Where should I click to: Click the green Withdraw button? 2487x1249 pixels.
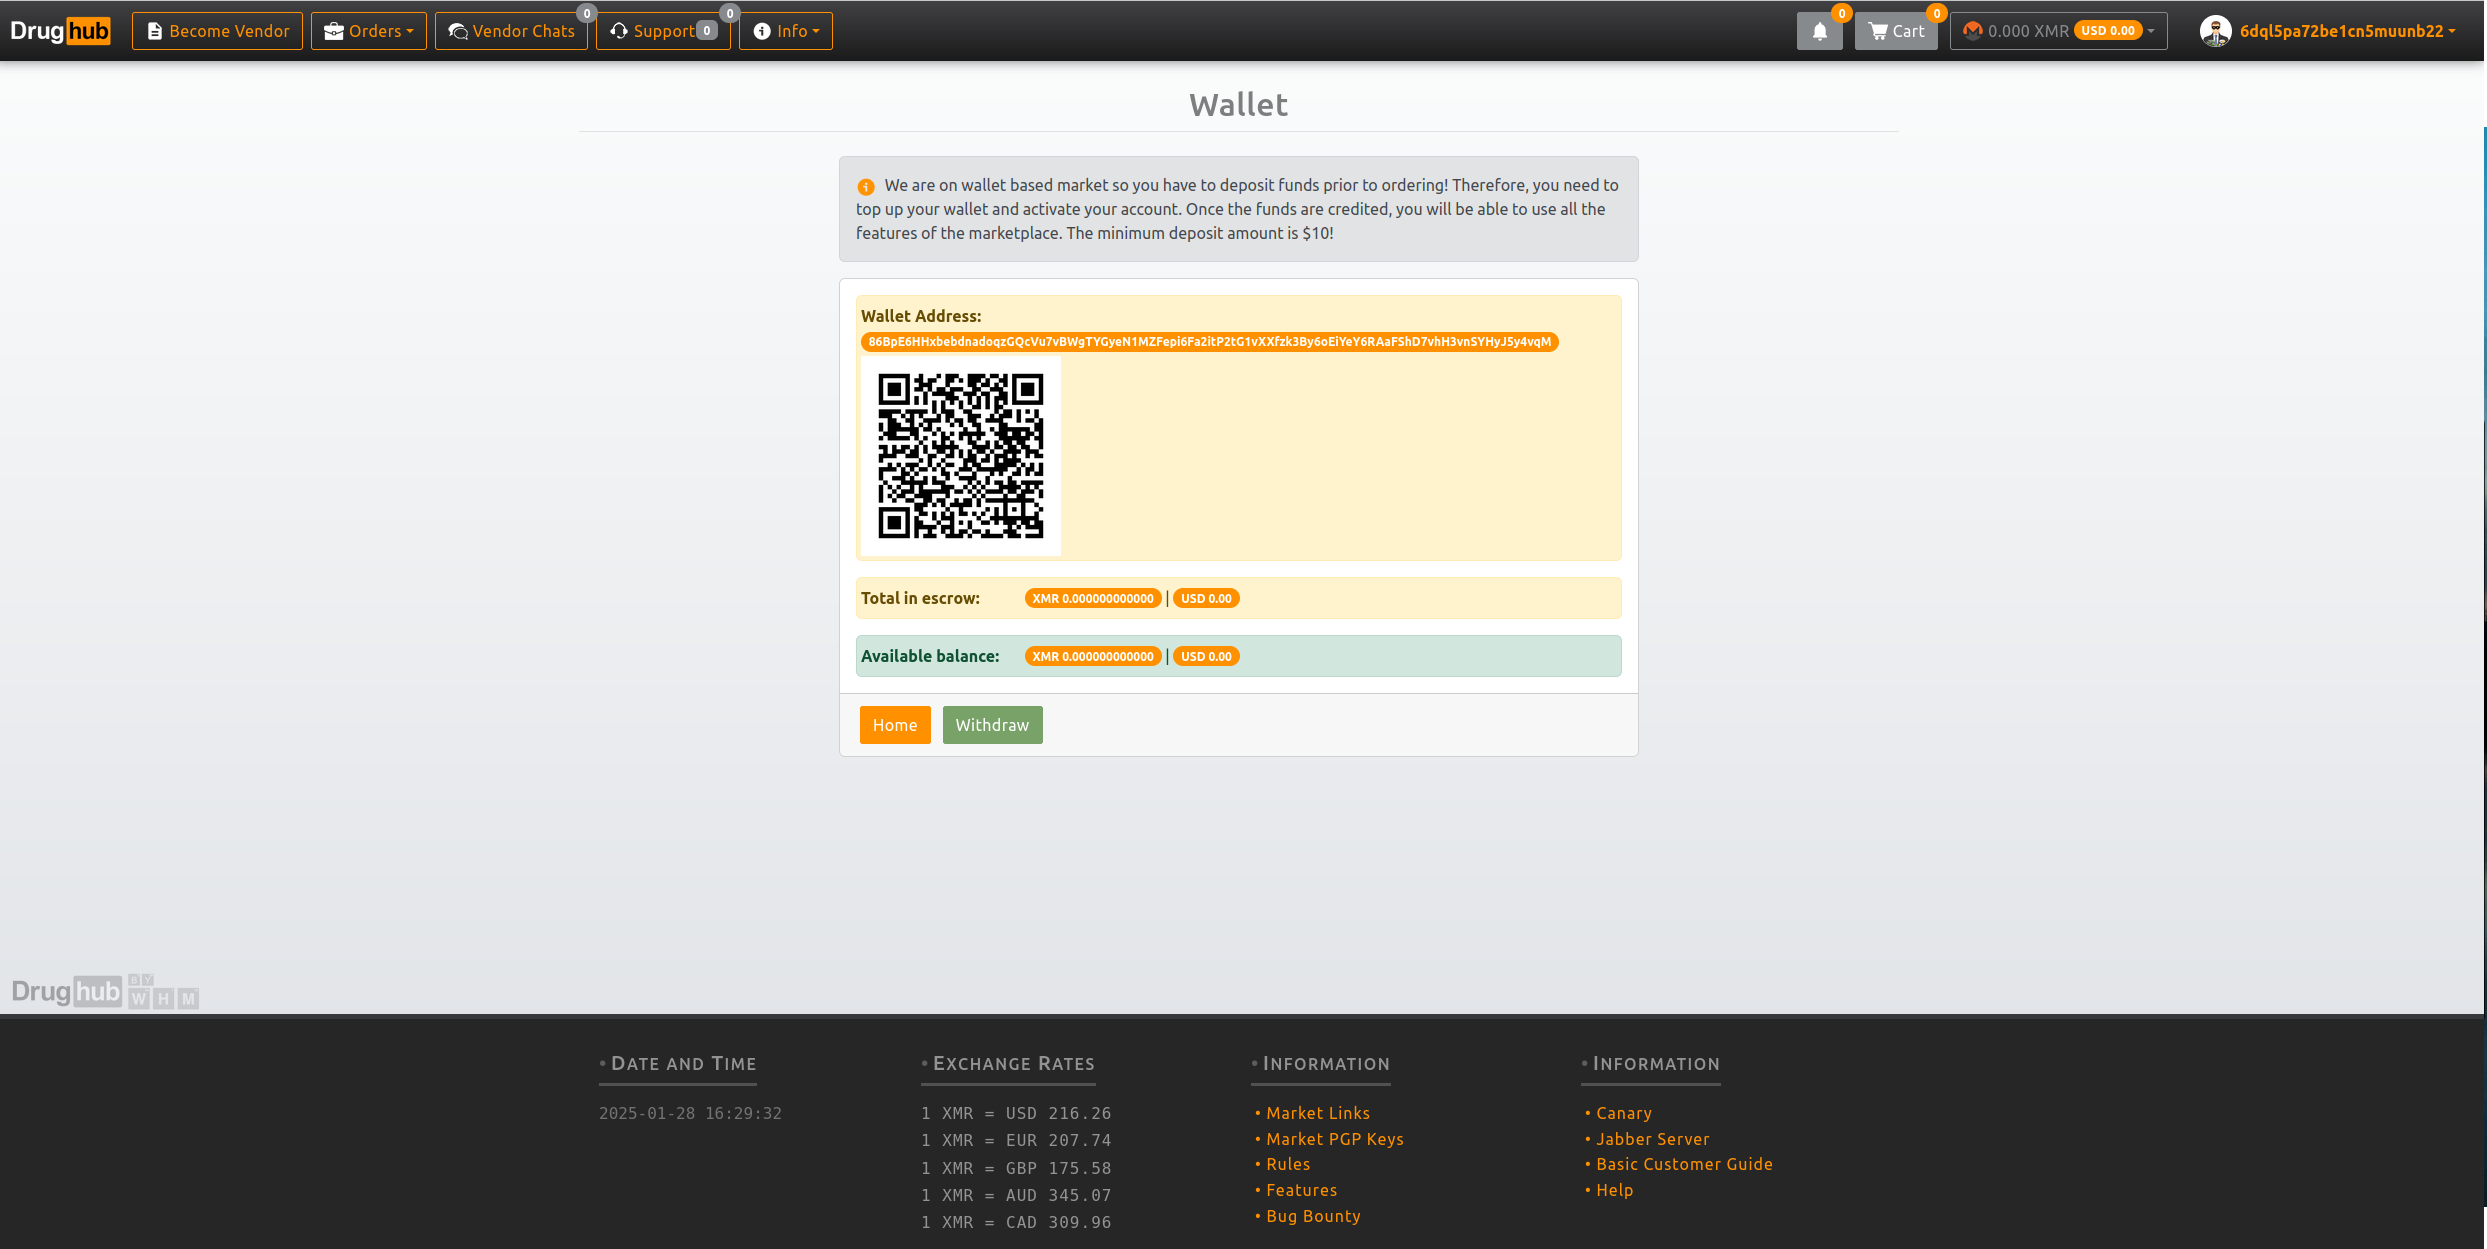pos(992,725)
